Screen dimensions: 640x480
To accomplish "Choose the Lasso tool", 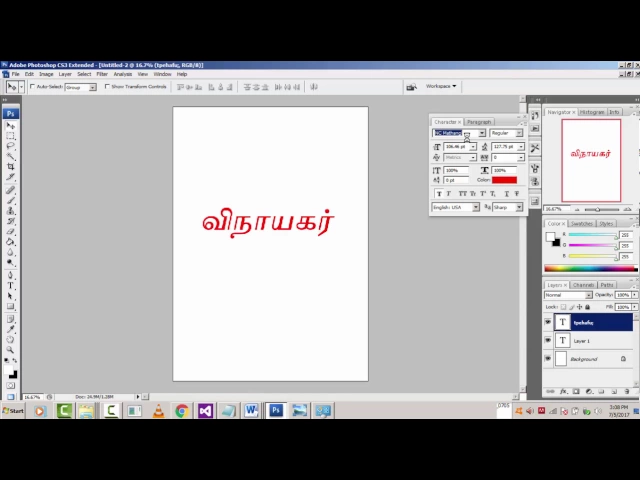I will (x=11, y=146).
